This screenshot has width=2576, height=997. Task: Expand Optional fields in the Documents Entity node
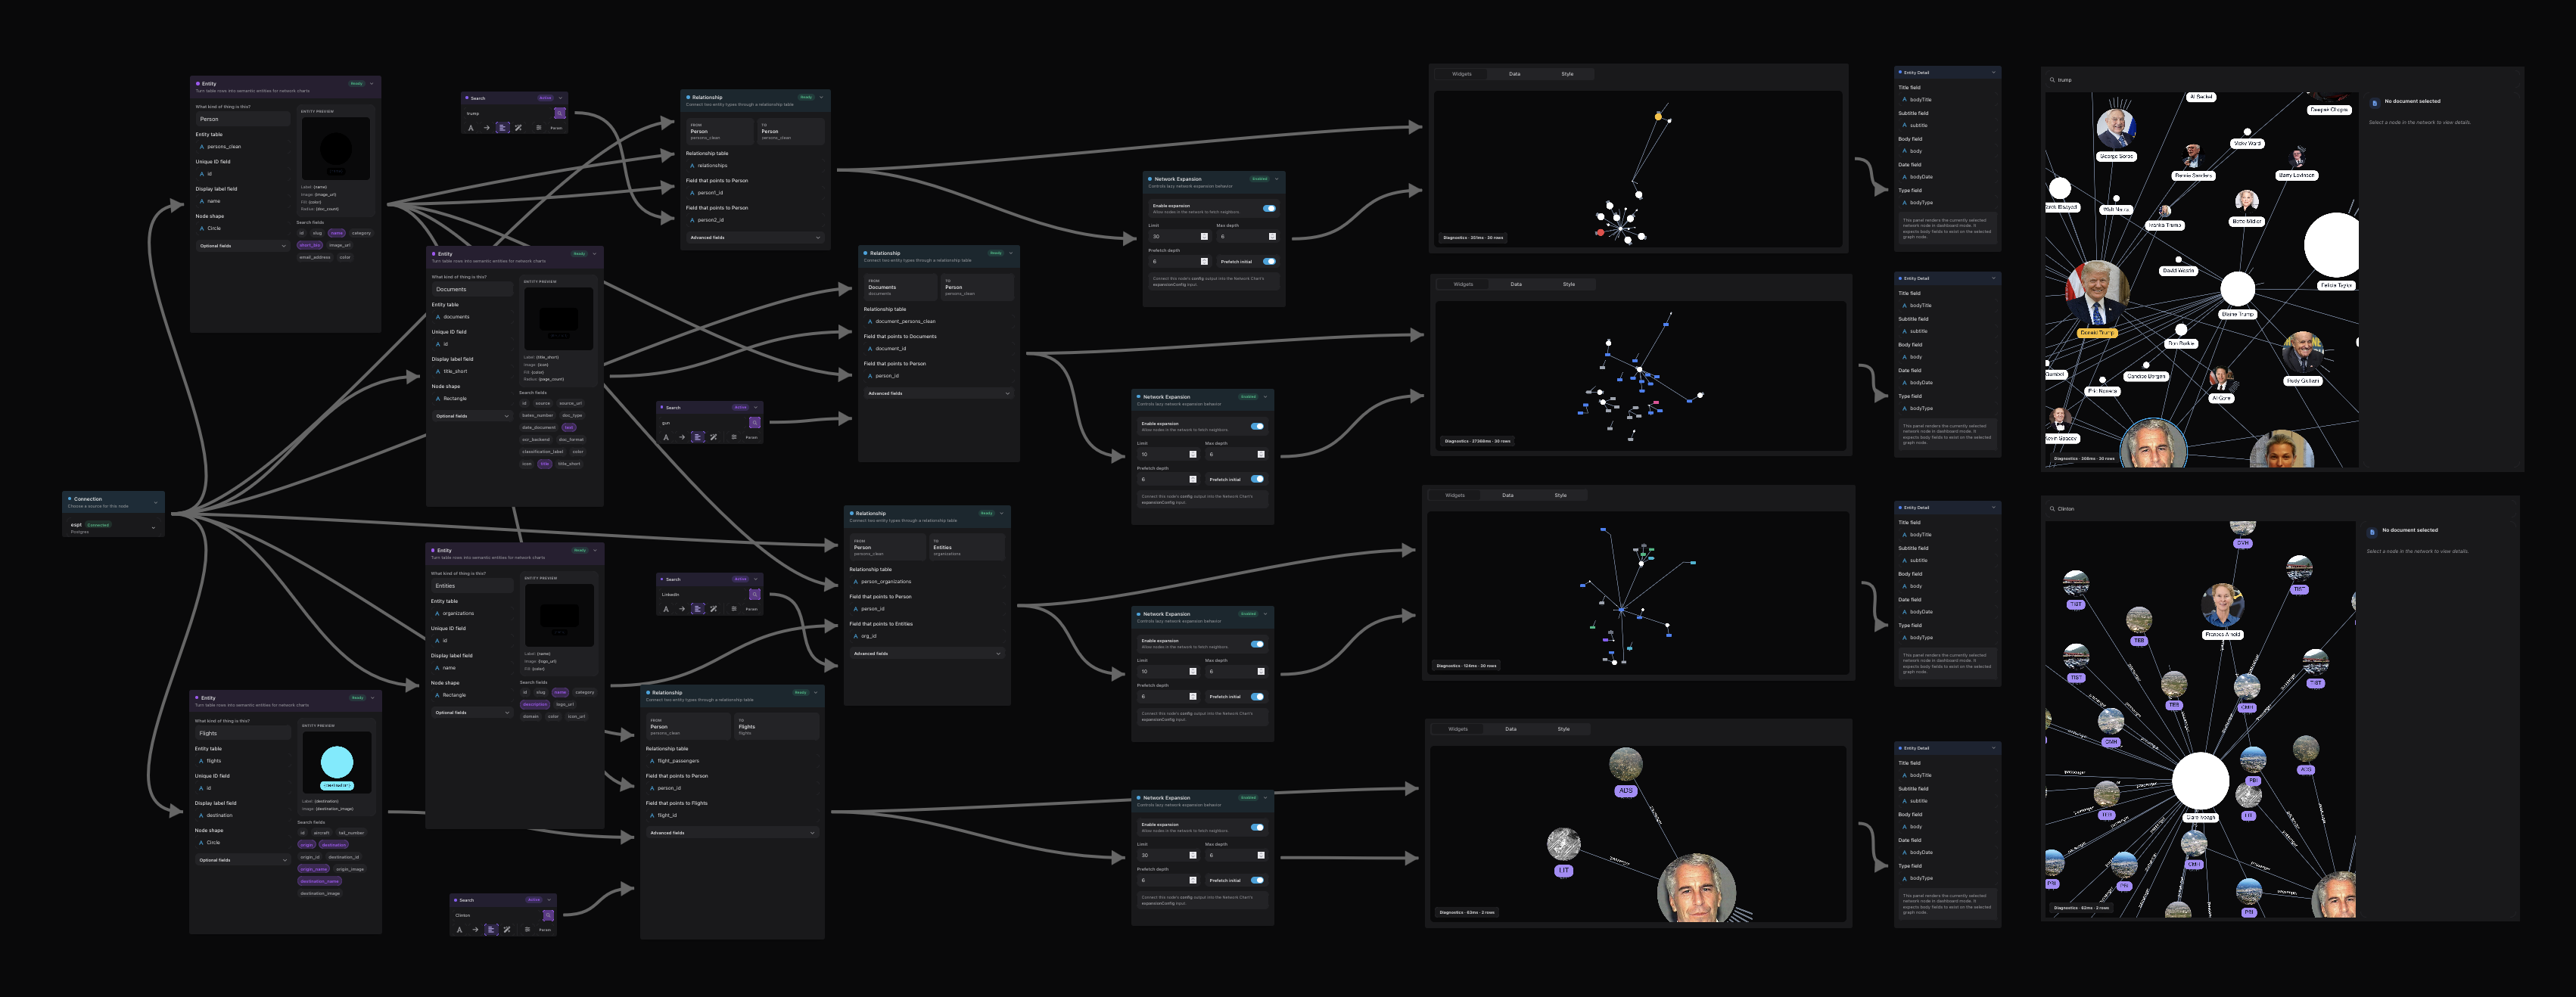(x=472, y=416)
